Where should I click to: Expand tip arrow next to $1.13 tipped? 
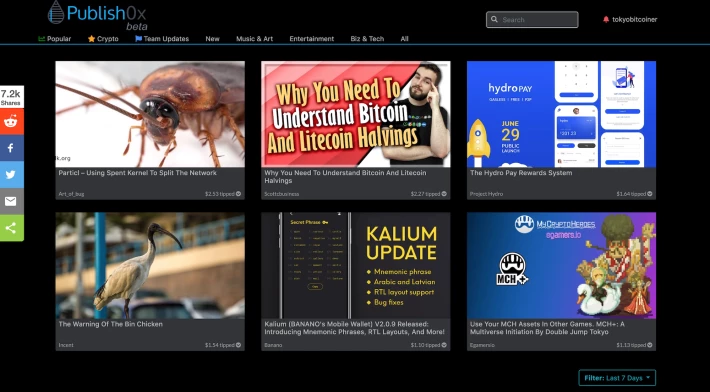[x=649, y=345]
